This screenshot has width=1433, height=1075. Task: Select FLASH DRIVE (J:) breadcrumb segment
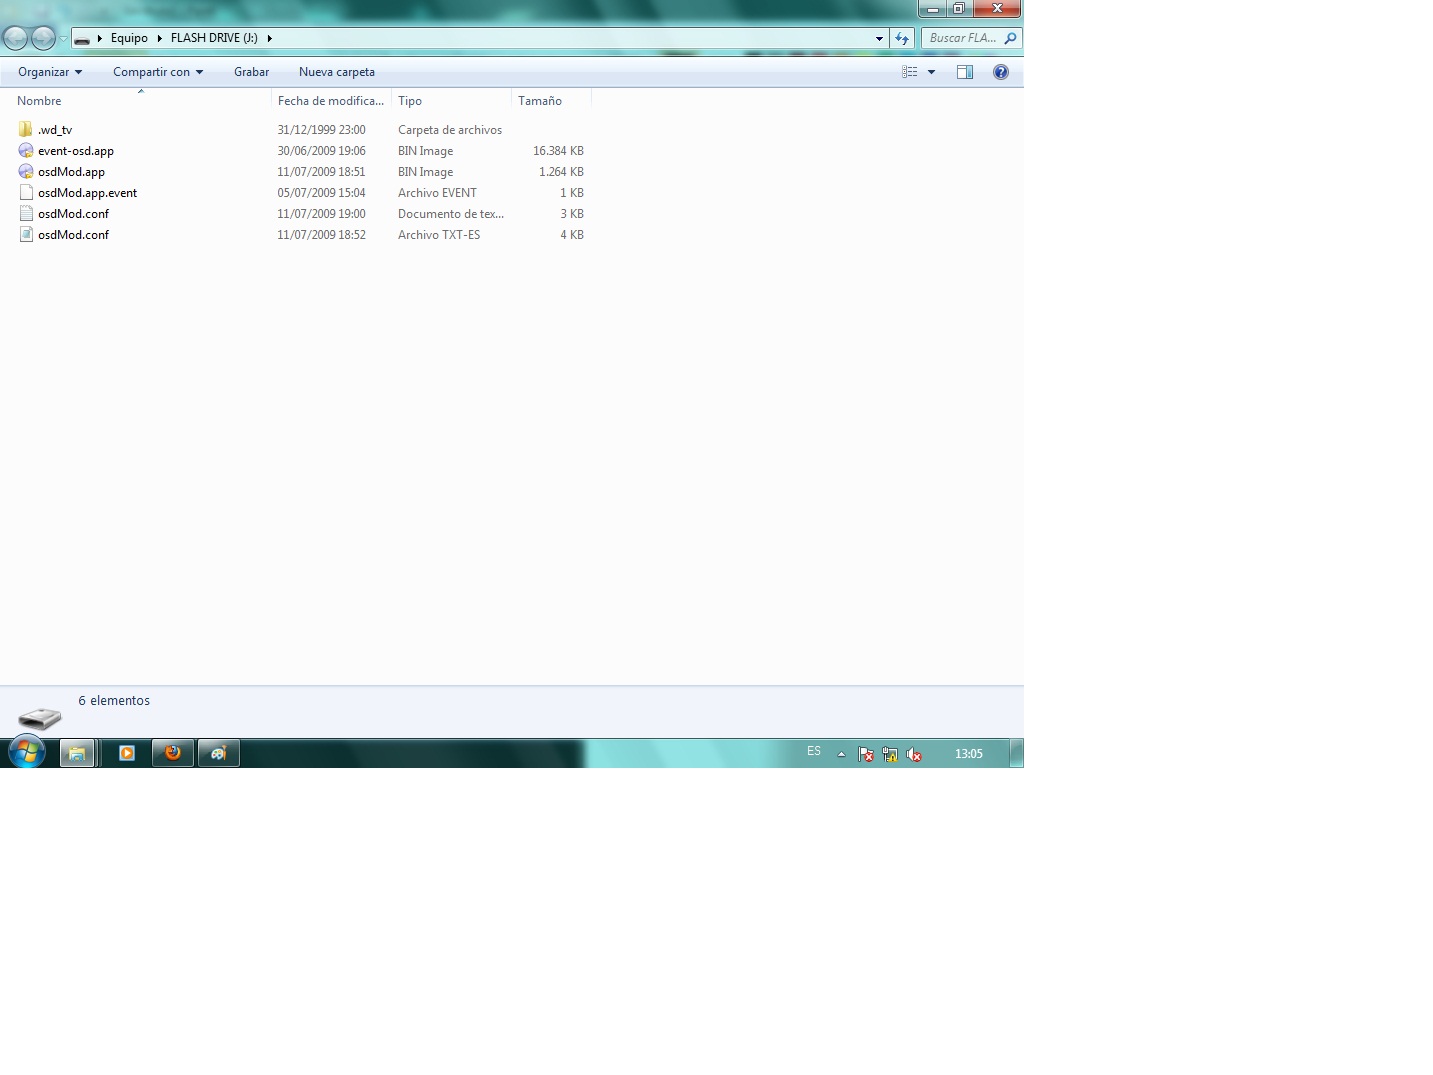coord(214,38)
